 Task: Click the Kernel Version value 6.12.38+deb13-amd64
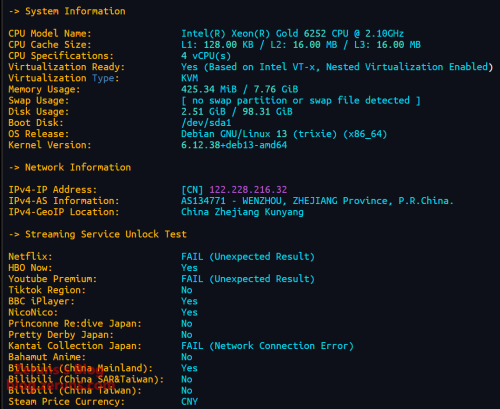[x=234, y=145]
